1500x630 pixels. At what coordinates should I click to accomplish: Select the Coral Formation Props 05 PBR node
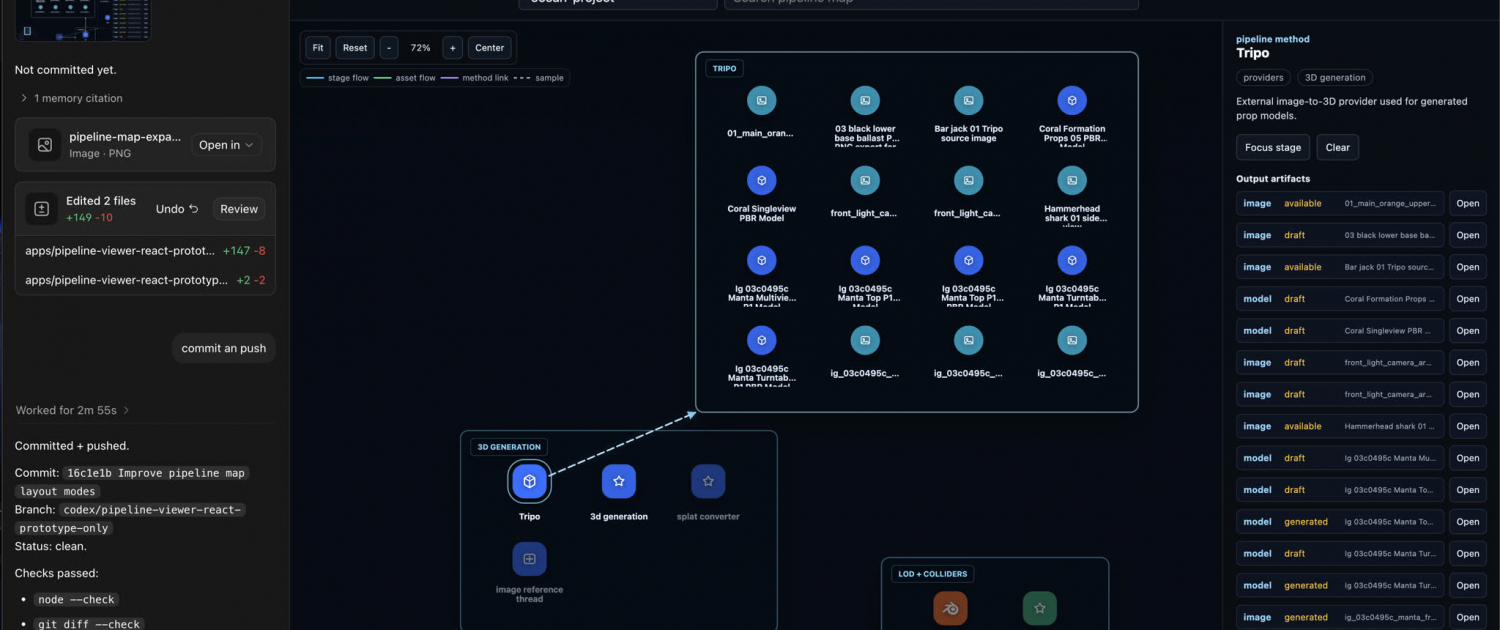click(x=1072, y=100)
